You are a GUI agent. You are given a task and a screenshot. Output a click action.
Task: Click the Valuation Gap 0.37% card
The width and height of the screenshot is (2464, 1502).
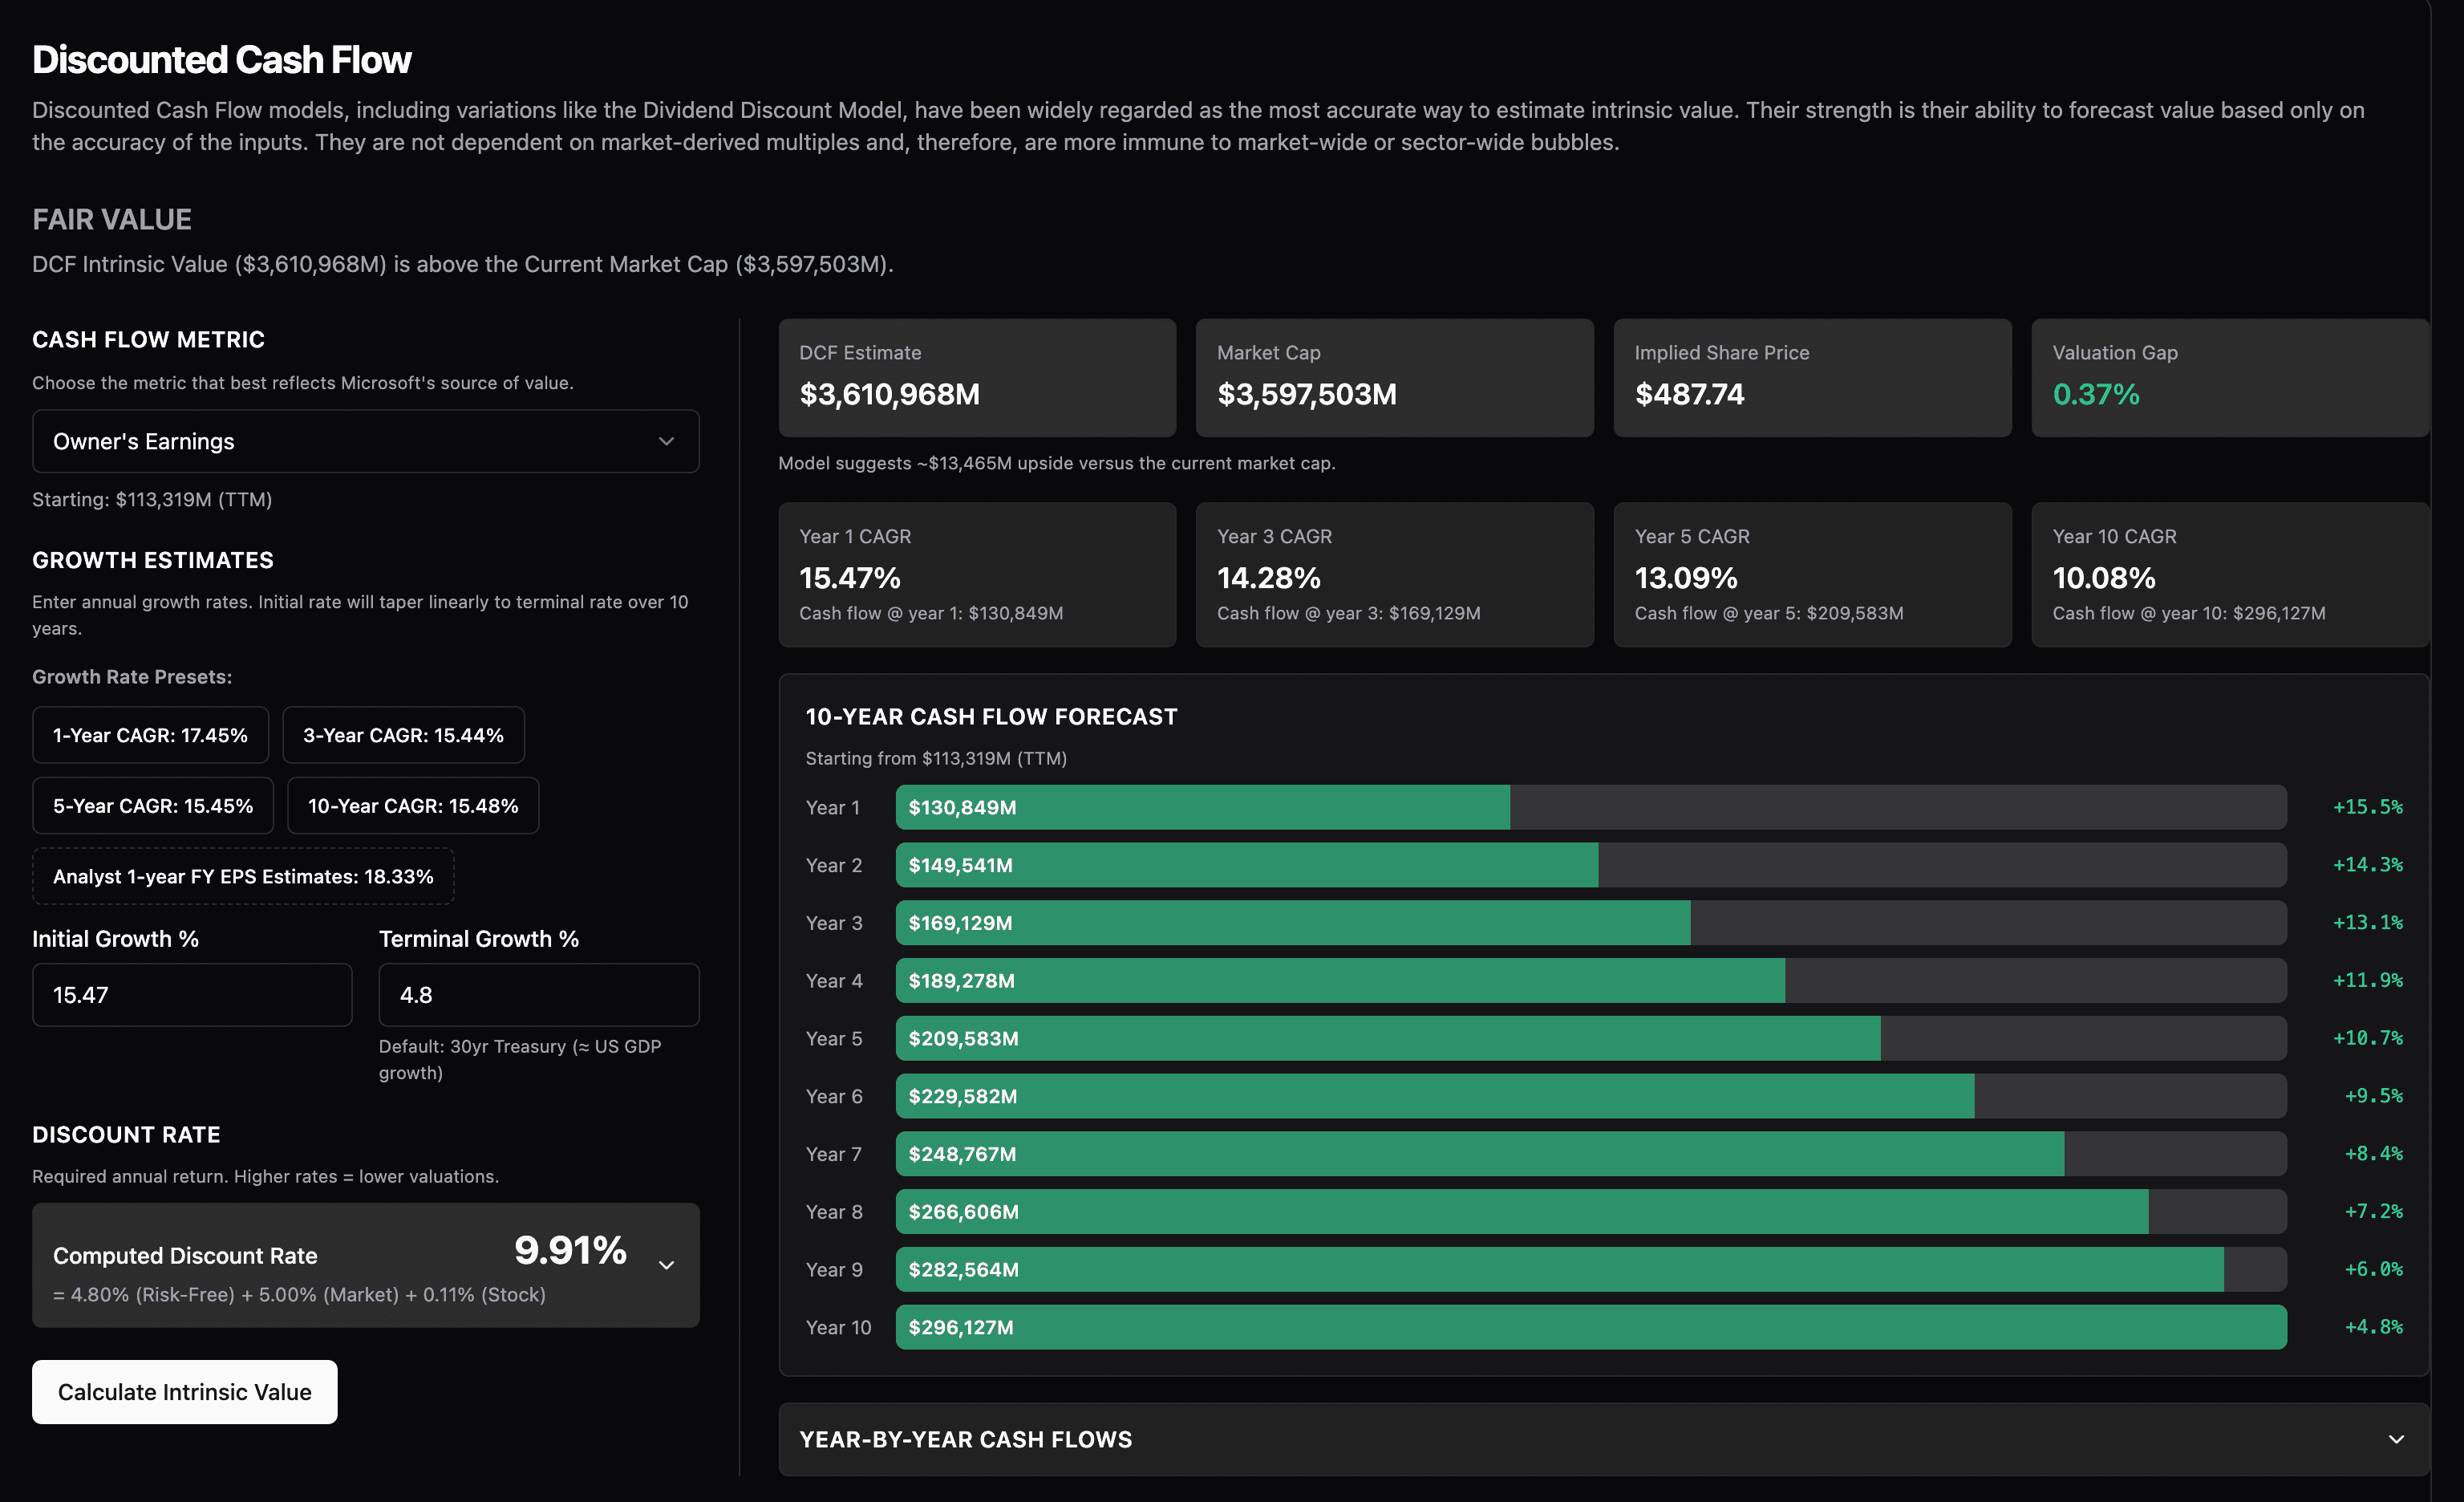coord(2229,378)
